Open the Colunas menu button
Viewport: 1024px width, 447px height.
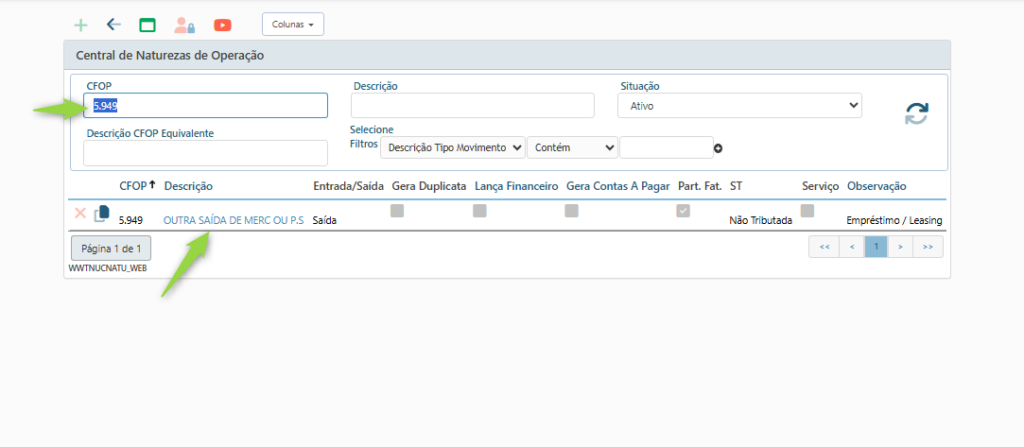(x=292, y=24)
